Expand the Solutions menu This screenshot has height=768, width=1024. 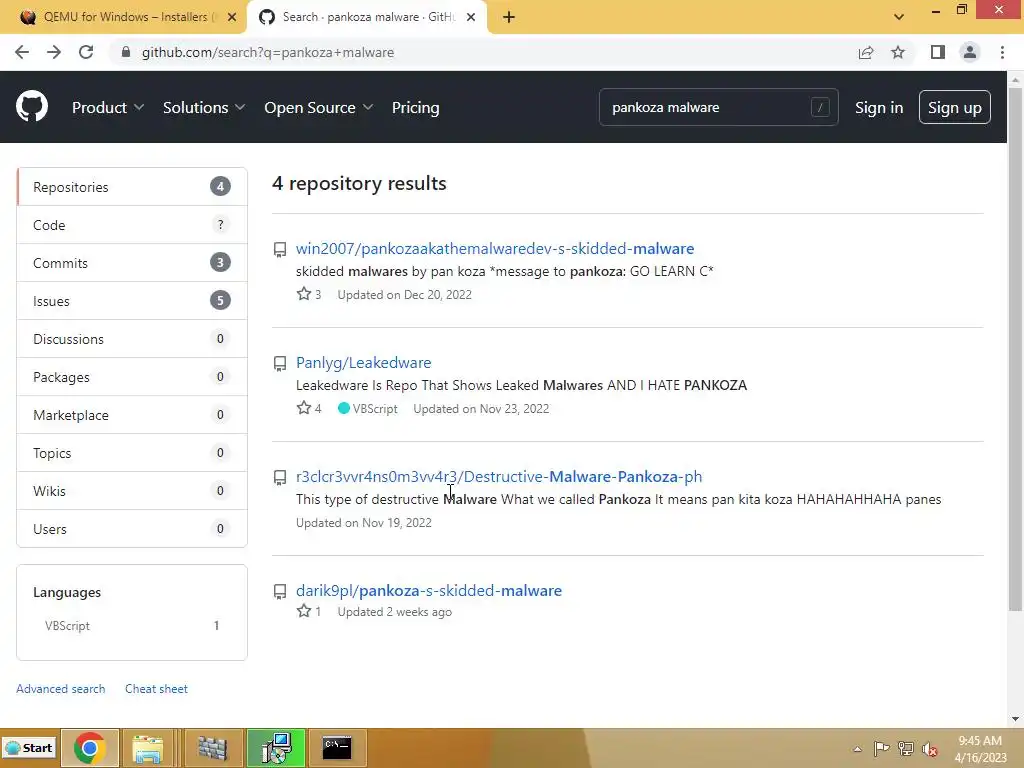pyautogui.click(x=204, y=107)
